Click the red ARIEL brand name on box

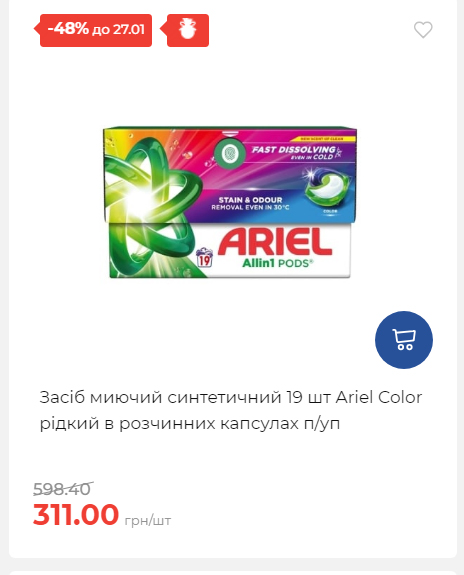275,241
